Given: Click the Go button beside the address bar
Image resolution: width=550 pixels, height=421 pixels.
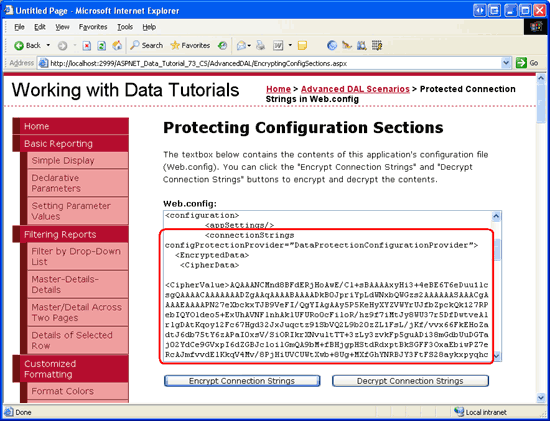Looking at the screenshot, I should (528, 63).
